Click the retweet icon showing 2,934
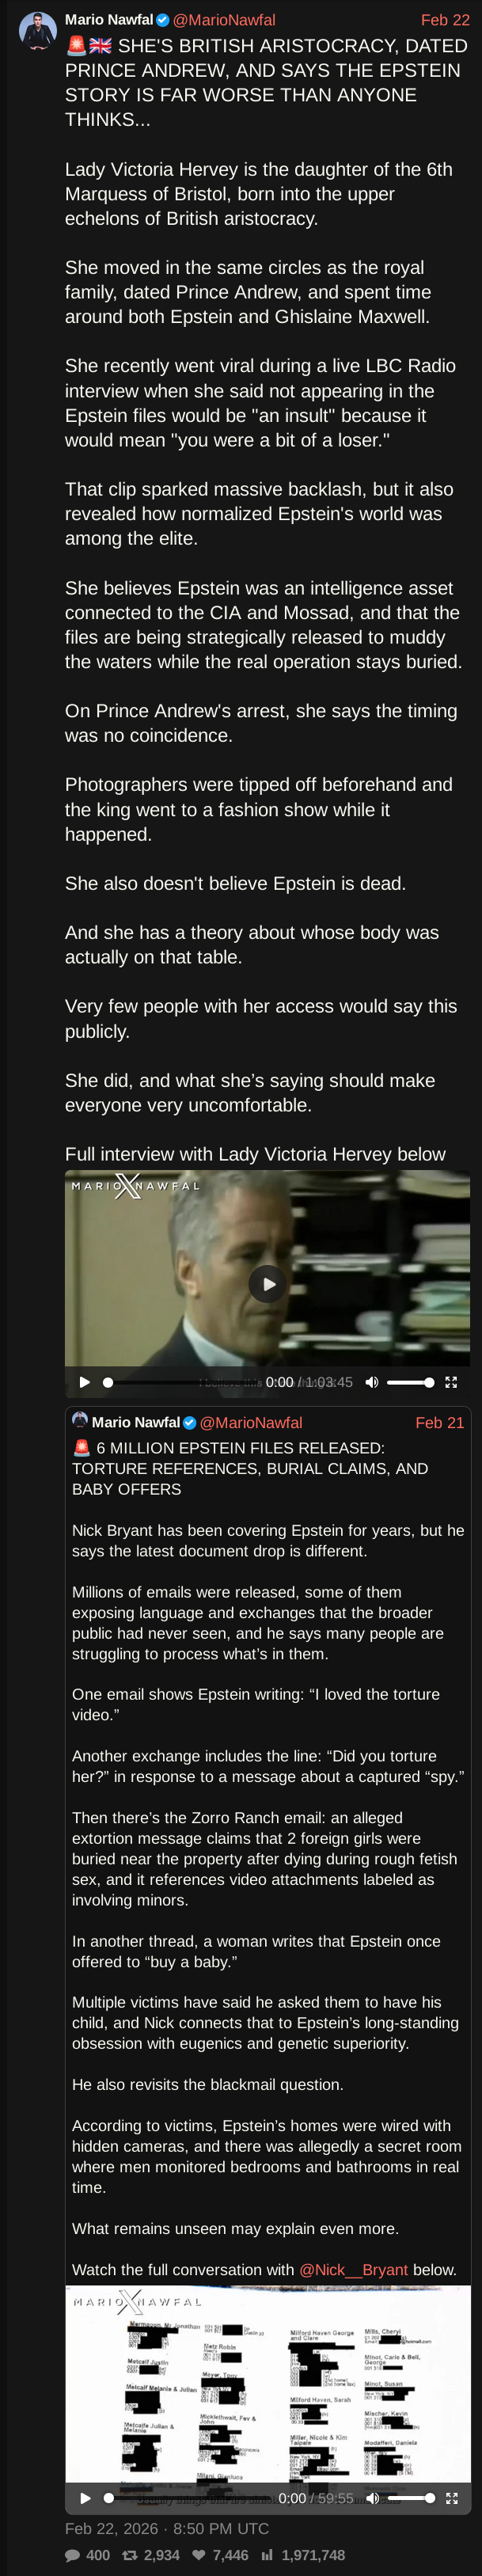 [x=129, y=2555]
